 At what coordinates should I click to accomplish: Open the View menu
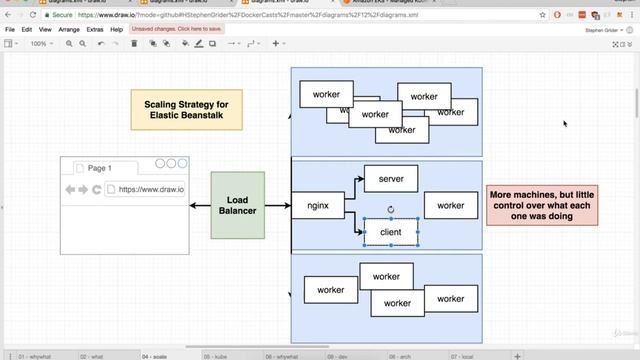click(x=45, y=29)
